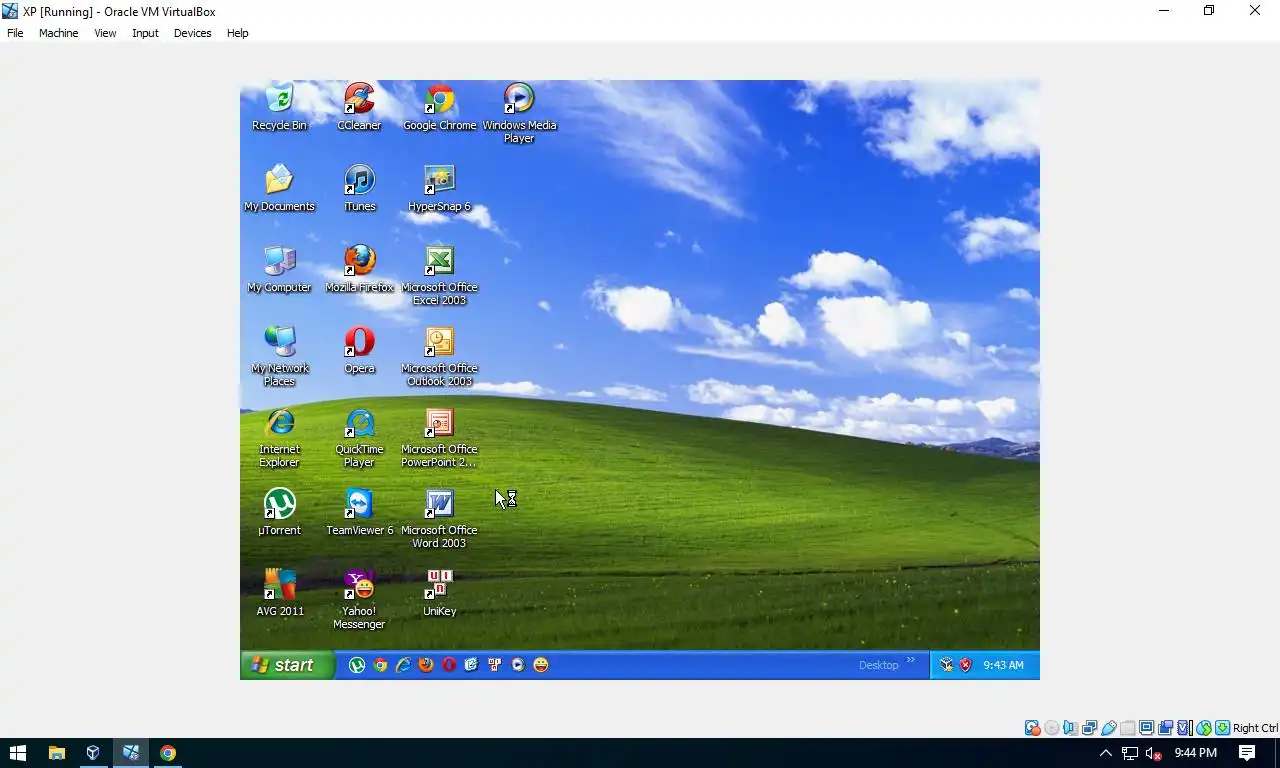The width and height of the screenshot is (1280, 768).
Task: Select the Internet Explorer desktop icon
Action: pos(279,437)
